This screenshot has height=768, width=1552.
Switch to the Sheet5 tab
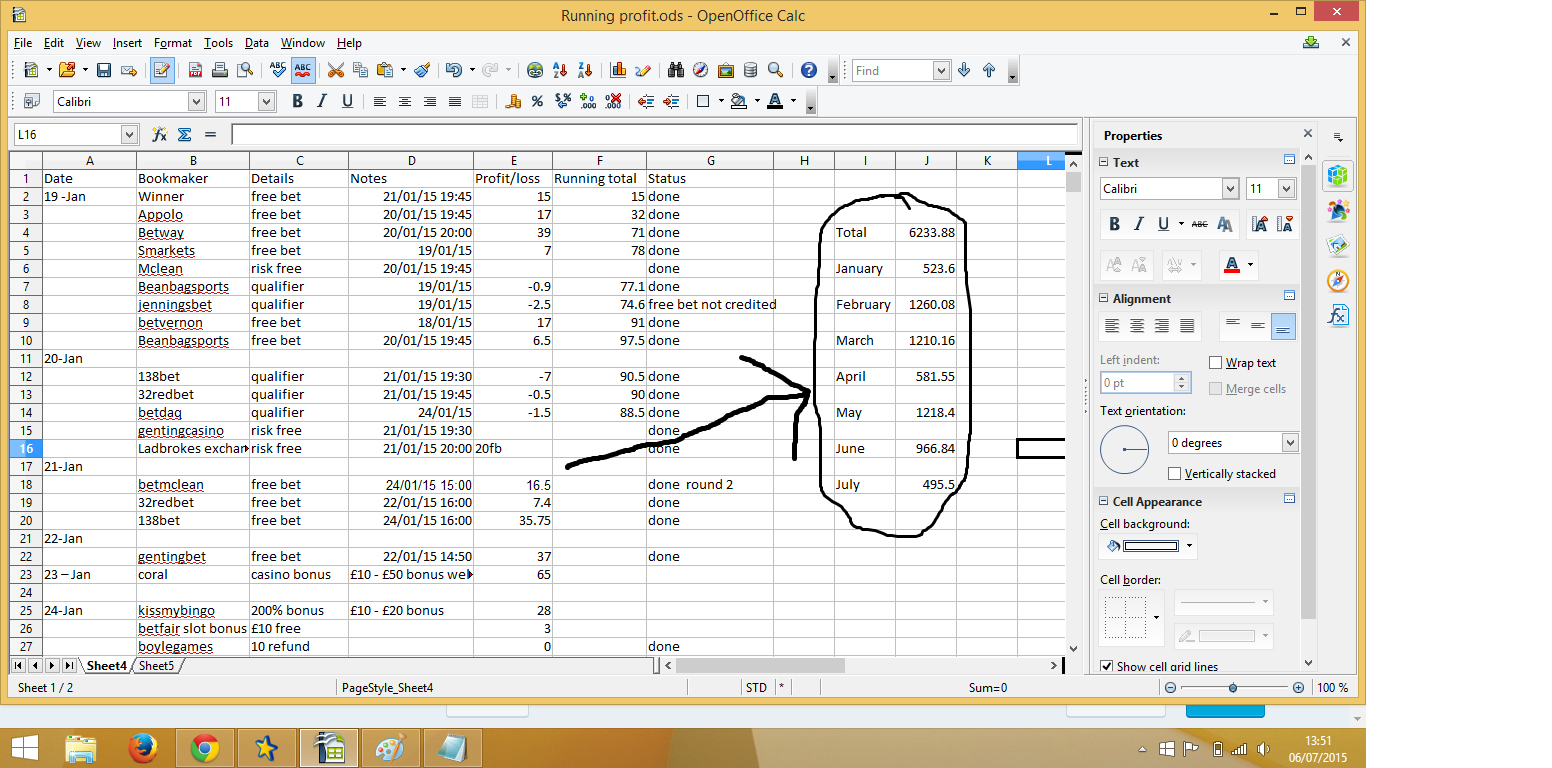156,665
